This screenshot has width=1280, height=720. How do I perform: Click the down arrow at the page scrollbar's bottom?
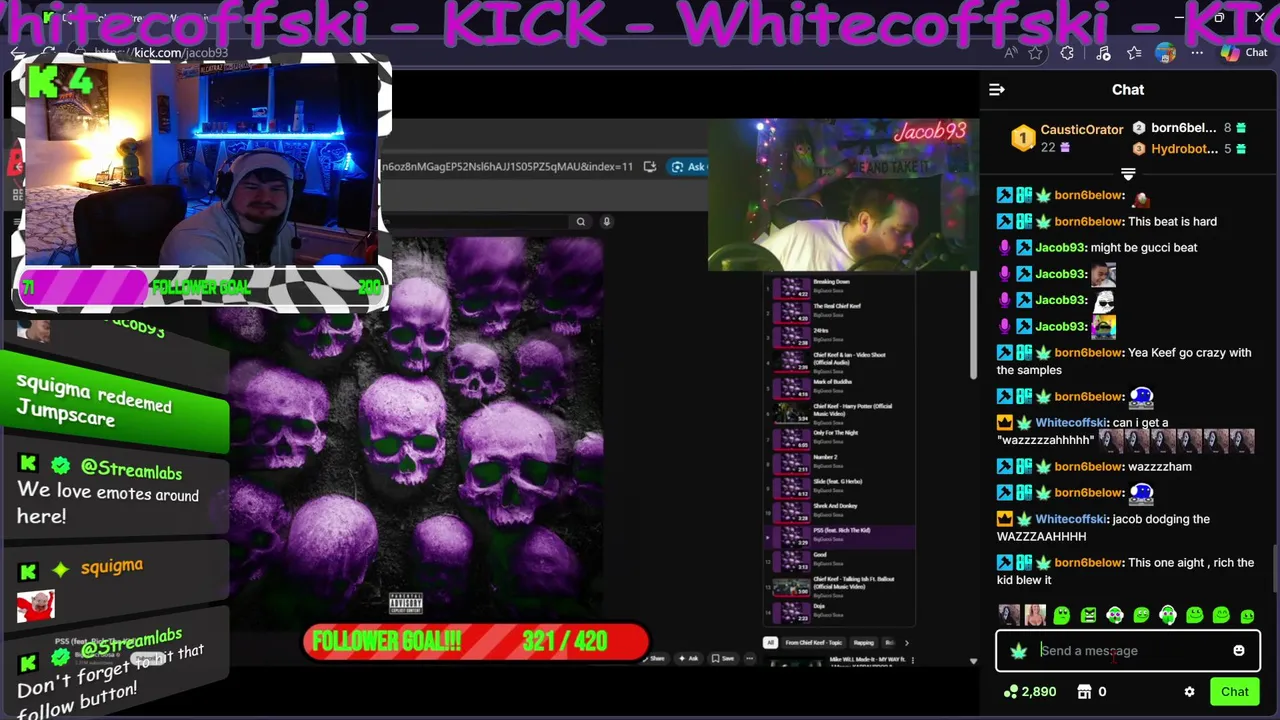click(973, 661)
